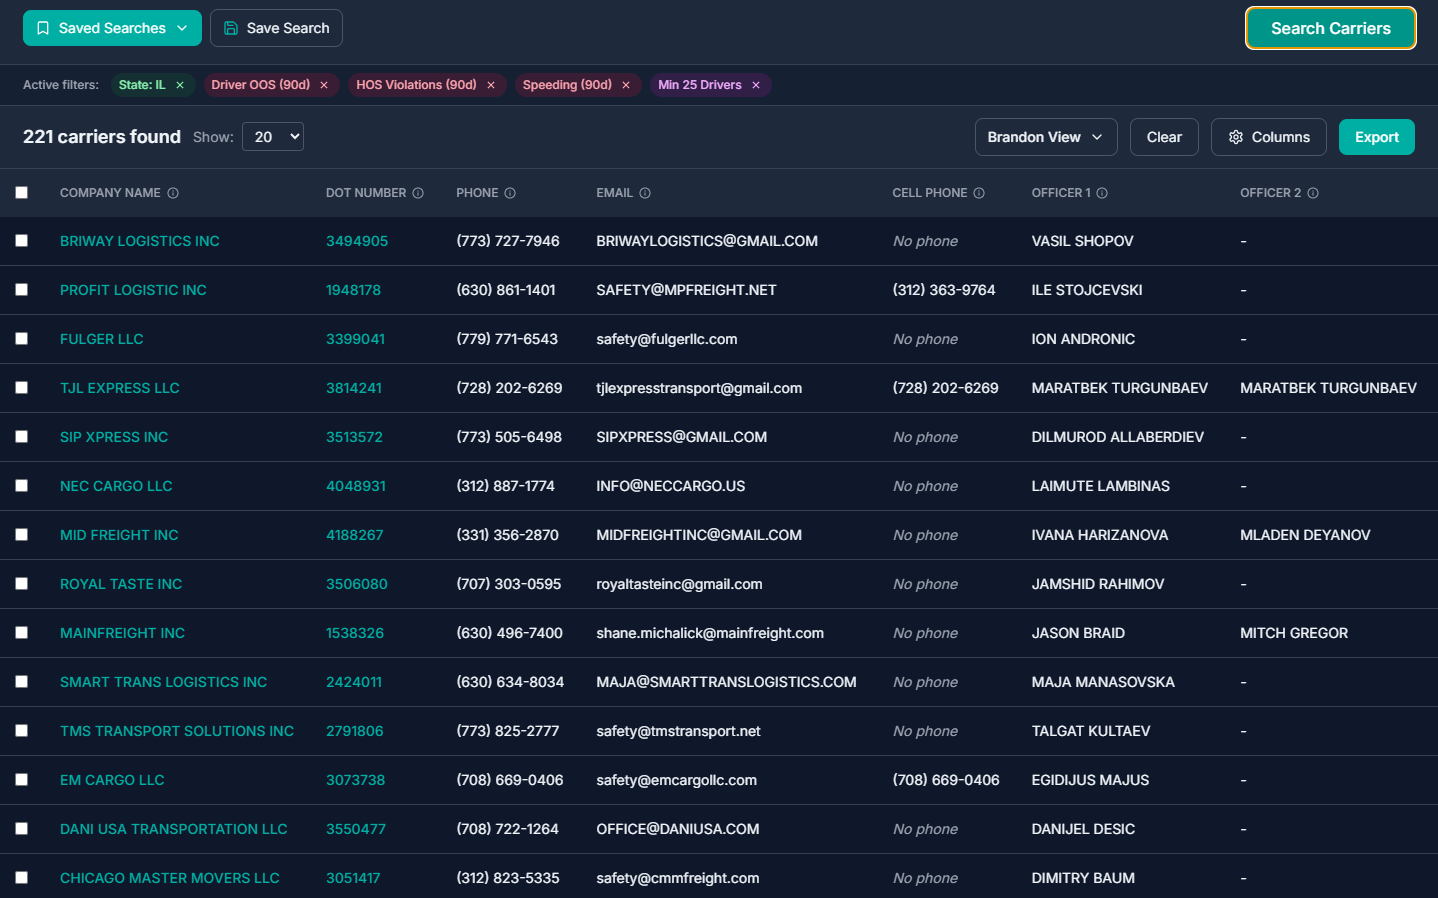Check the BRIWAY LOGISTICS INC row checkbox
Viewport: 1438px width, 898px height.
click(x=22, y=241)
